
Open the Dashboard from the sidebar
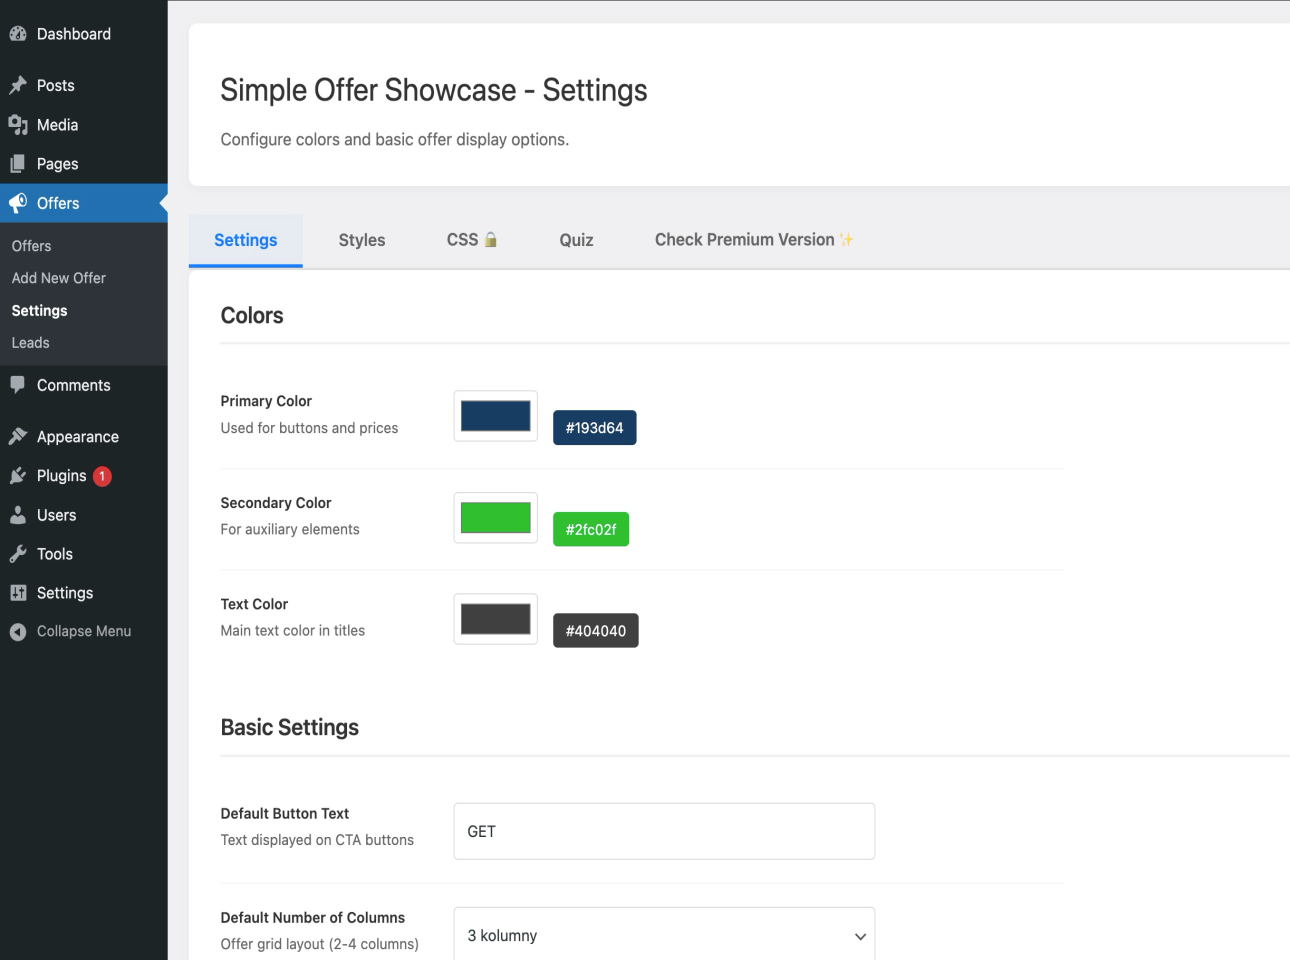click(x=18, y=33)
